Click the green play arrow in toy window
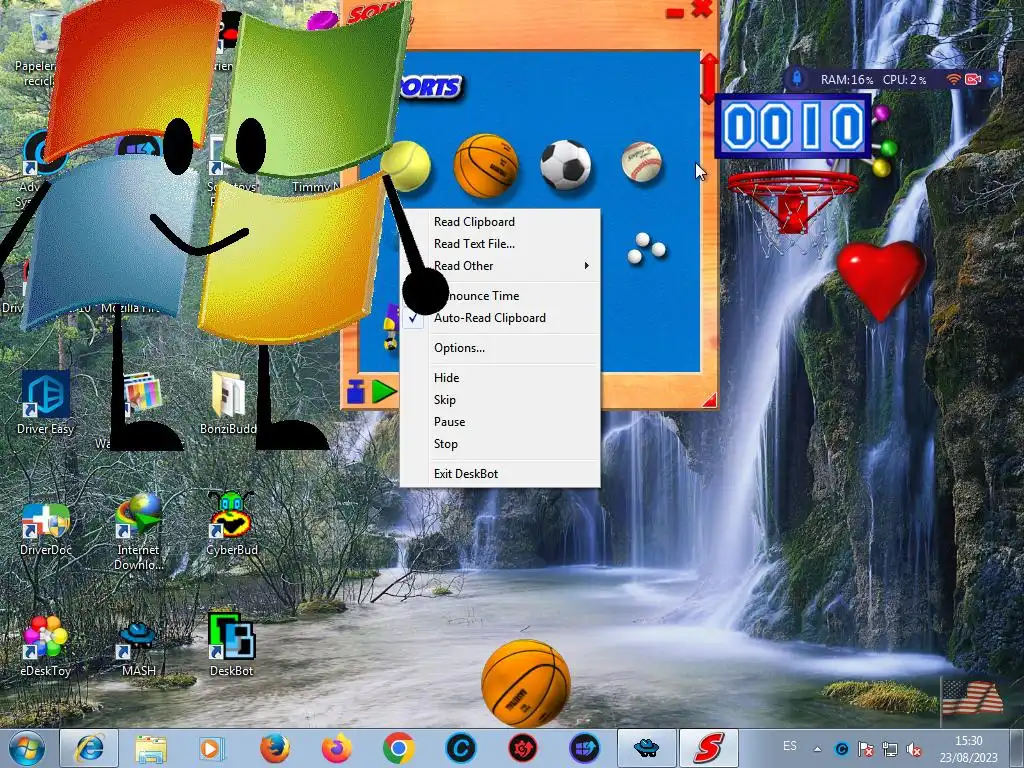This screenshot has width=1024, height=768. coord(384,391)
